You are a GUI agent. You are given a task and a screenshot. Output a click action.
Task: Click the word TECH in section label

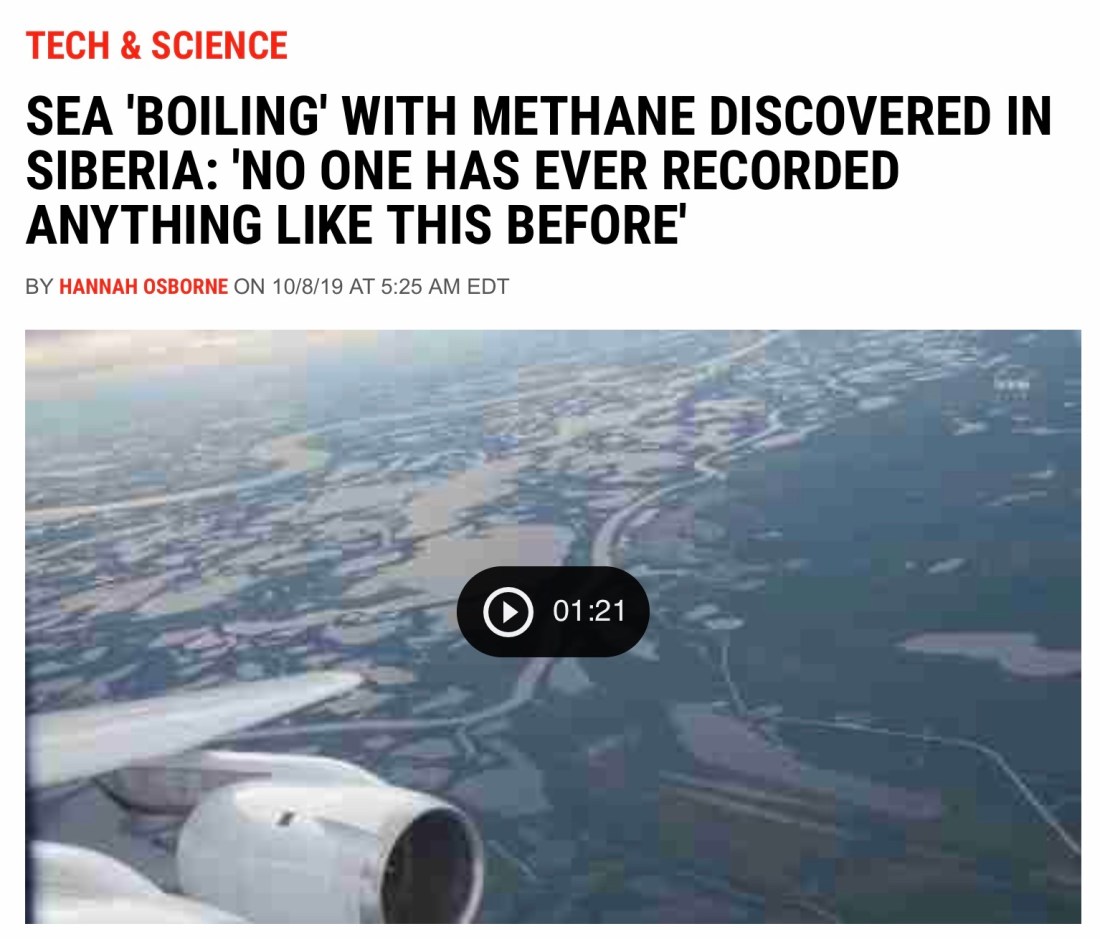[67, 45]
